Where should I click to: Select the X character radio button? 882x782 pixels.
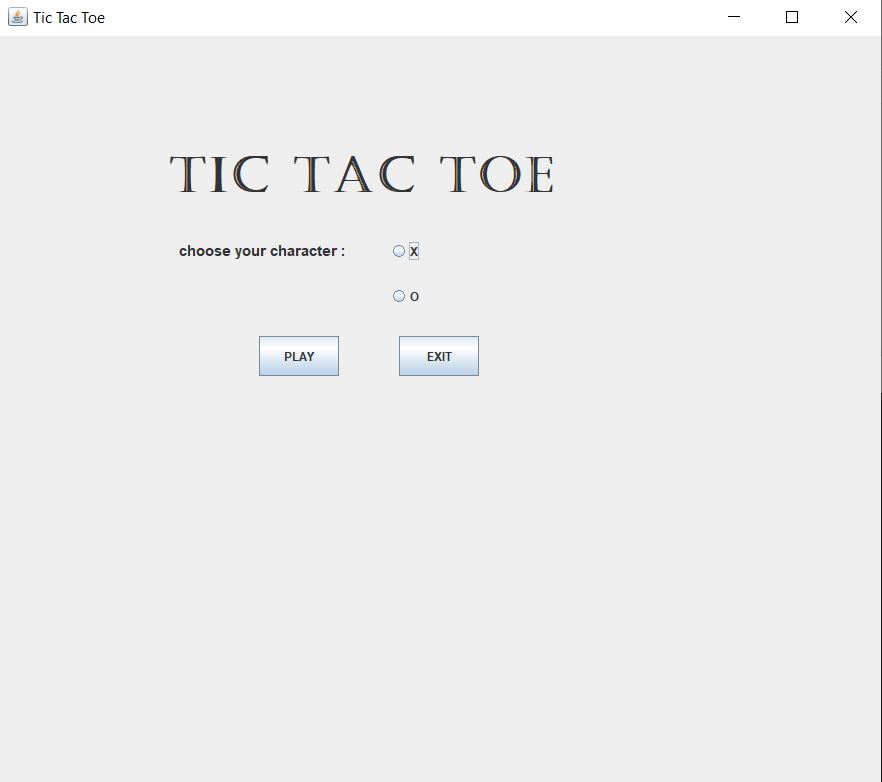[x=399, y=251]
